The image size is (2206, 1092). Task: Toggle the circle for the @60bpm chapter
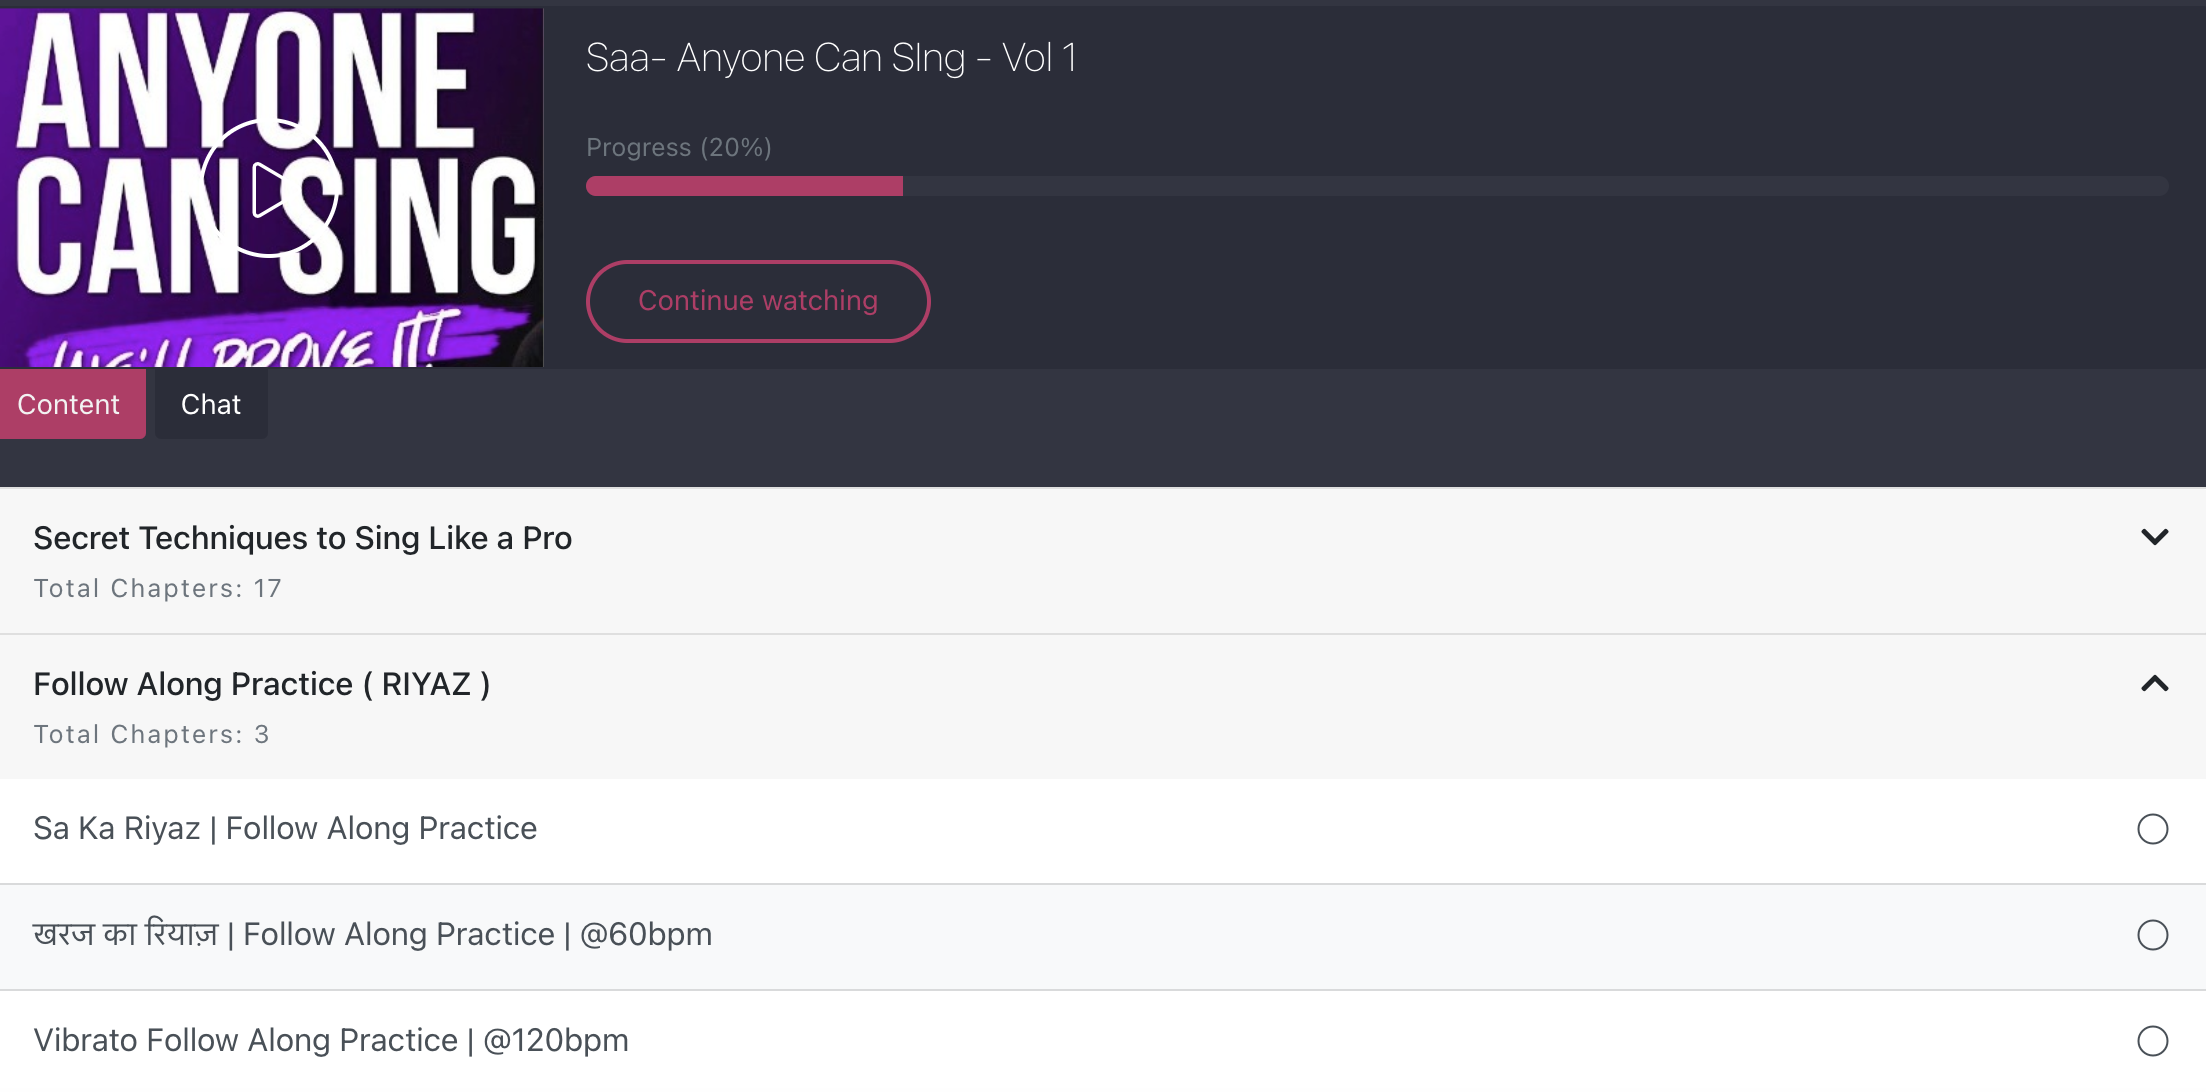pos(2152,935)
